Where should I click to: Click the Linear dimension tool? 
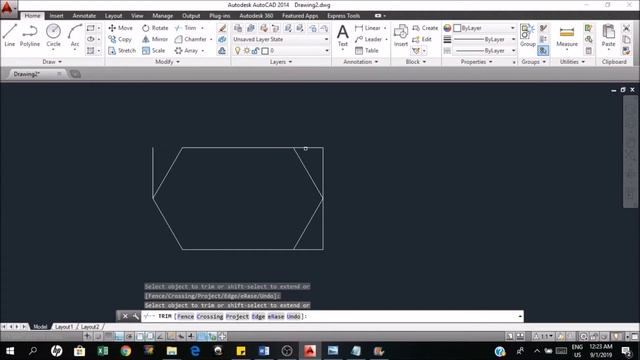click(x=368, y=28)
